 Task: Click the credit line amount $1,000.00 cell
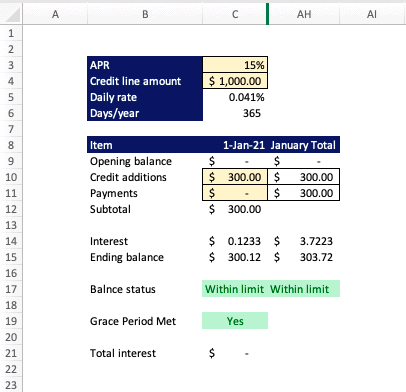click(235, 81)
